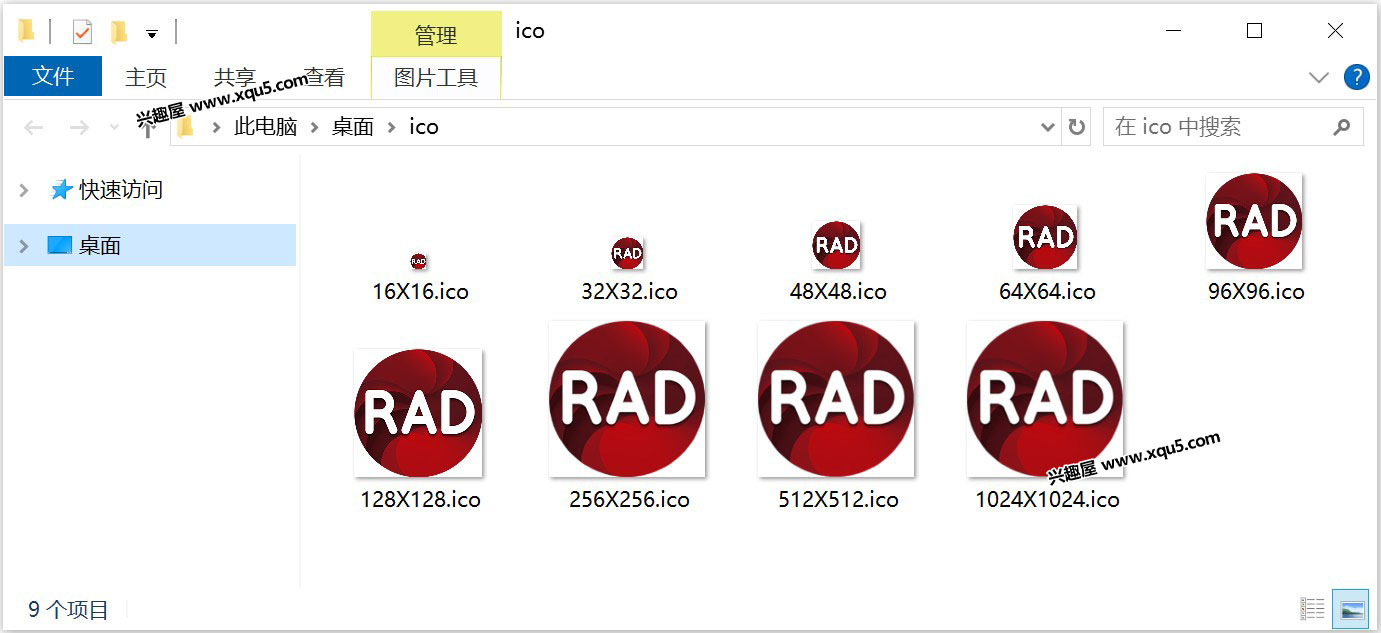The image size is (1381, 633).
Task: Open the 图片工具 ribbon tab
Action: tap(436, 77)
